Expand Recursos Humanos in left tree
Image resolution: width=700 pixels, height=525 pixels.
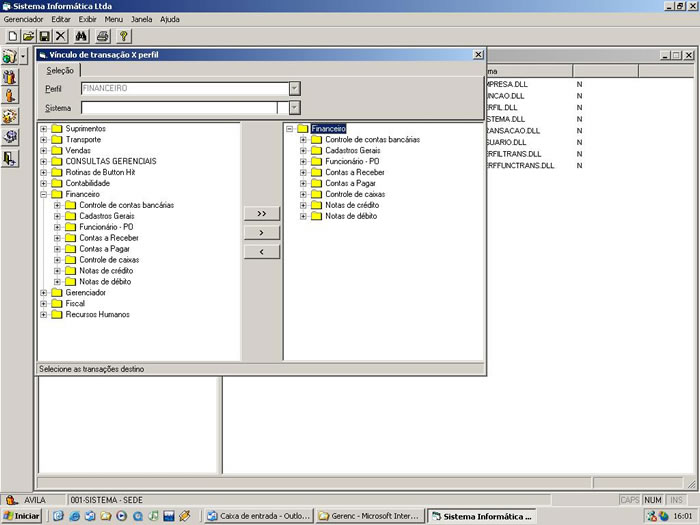[x=44, y=314]
